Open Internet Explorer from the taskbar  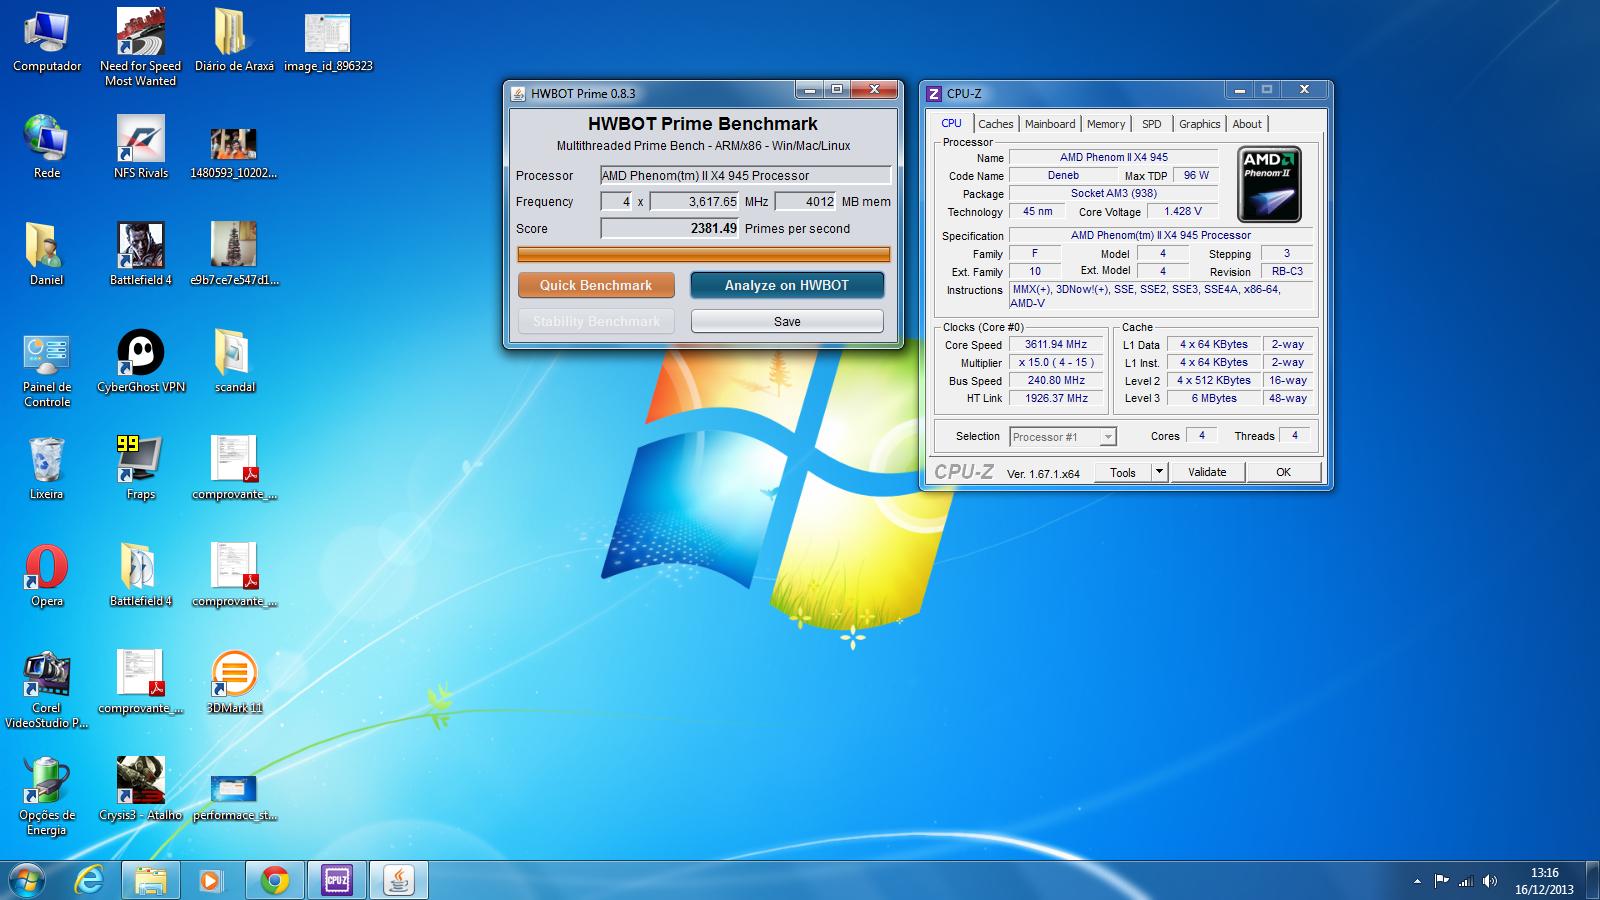pos(90,880)
